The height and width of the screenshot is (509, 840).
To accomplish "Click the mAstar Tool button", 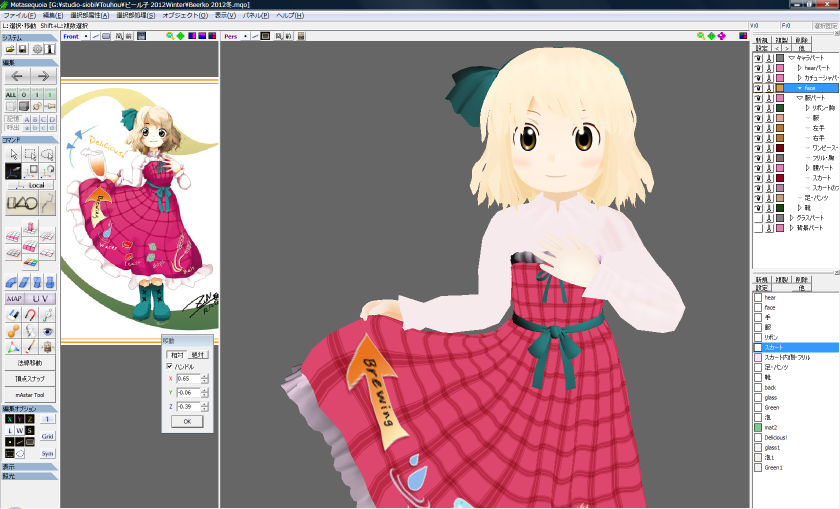I will tap(30, 394).
